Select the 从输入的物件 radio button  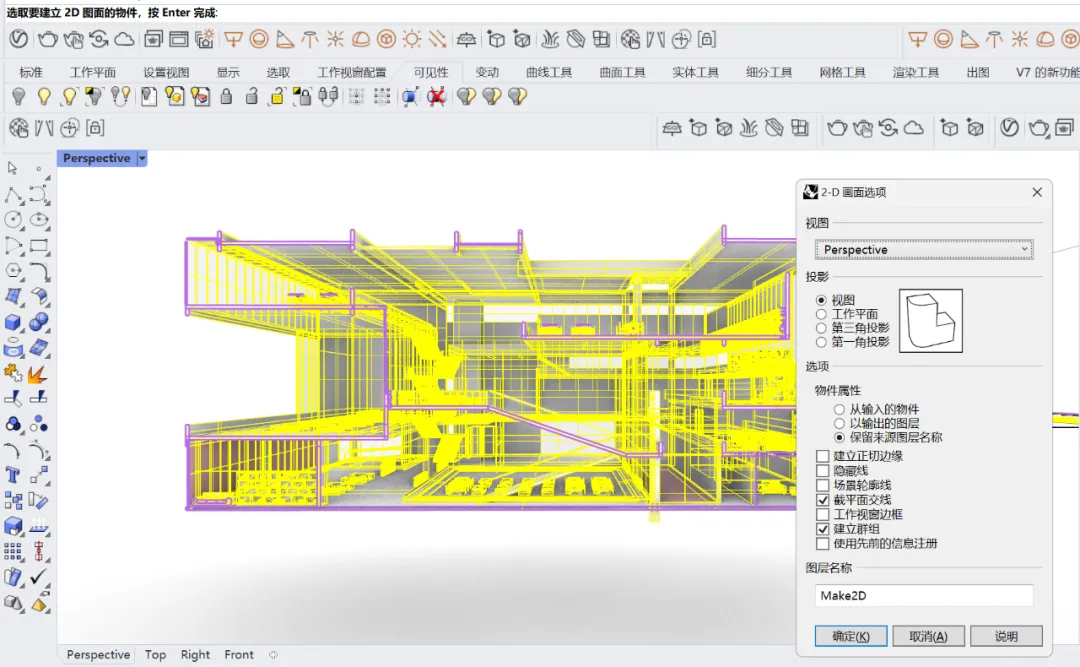[839, 409]
